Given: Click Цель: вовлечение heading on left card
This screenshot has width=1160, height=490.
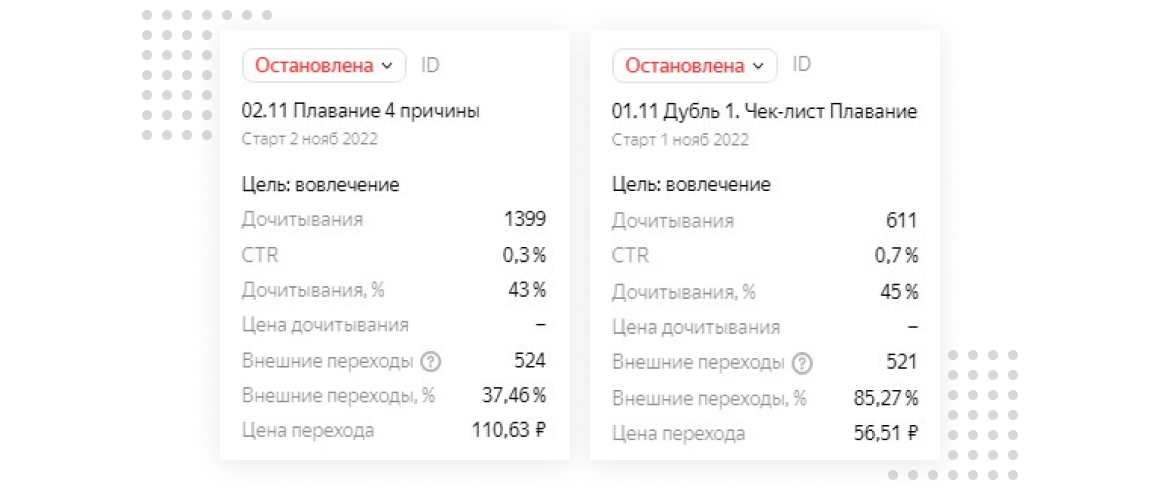Looking at the screenshot, I should [x=321, y=184].
